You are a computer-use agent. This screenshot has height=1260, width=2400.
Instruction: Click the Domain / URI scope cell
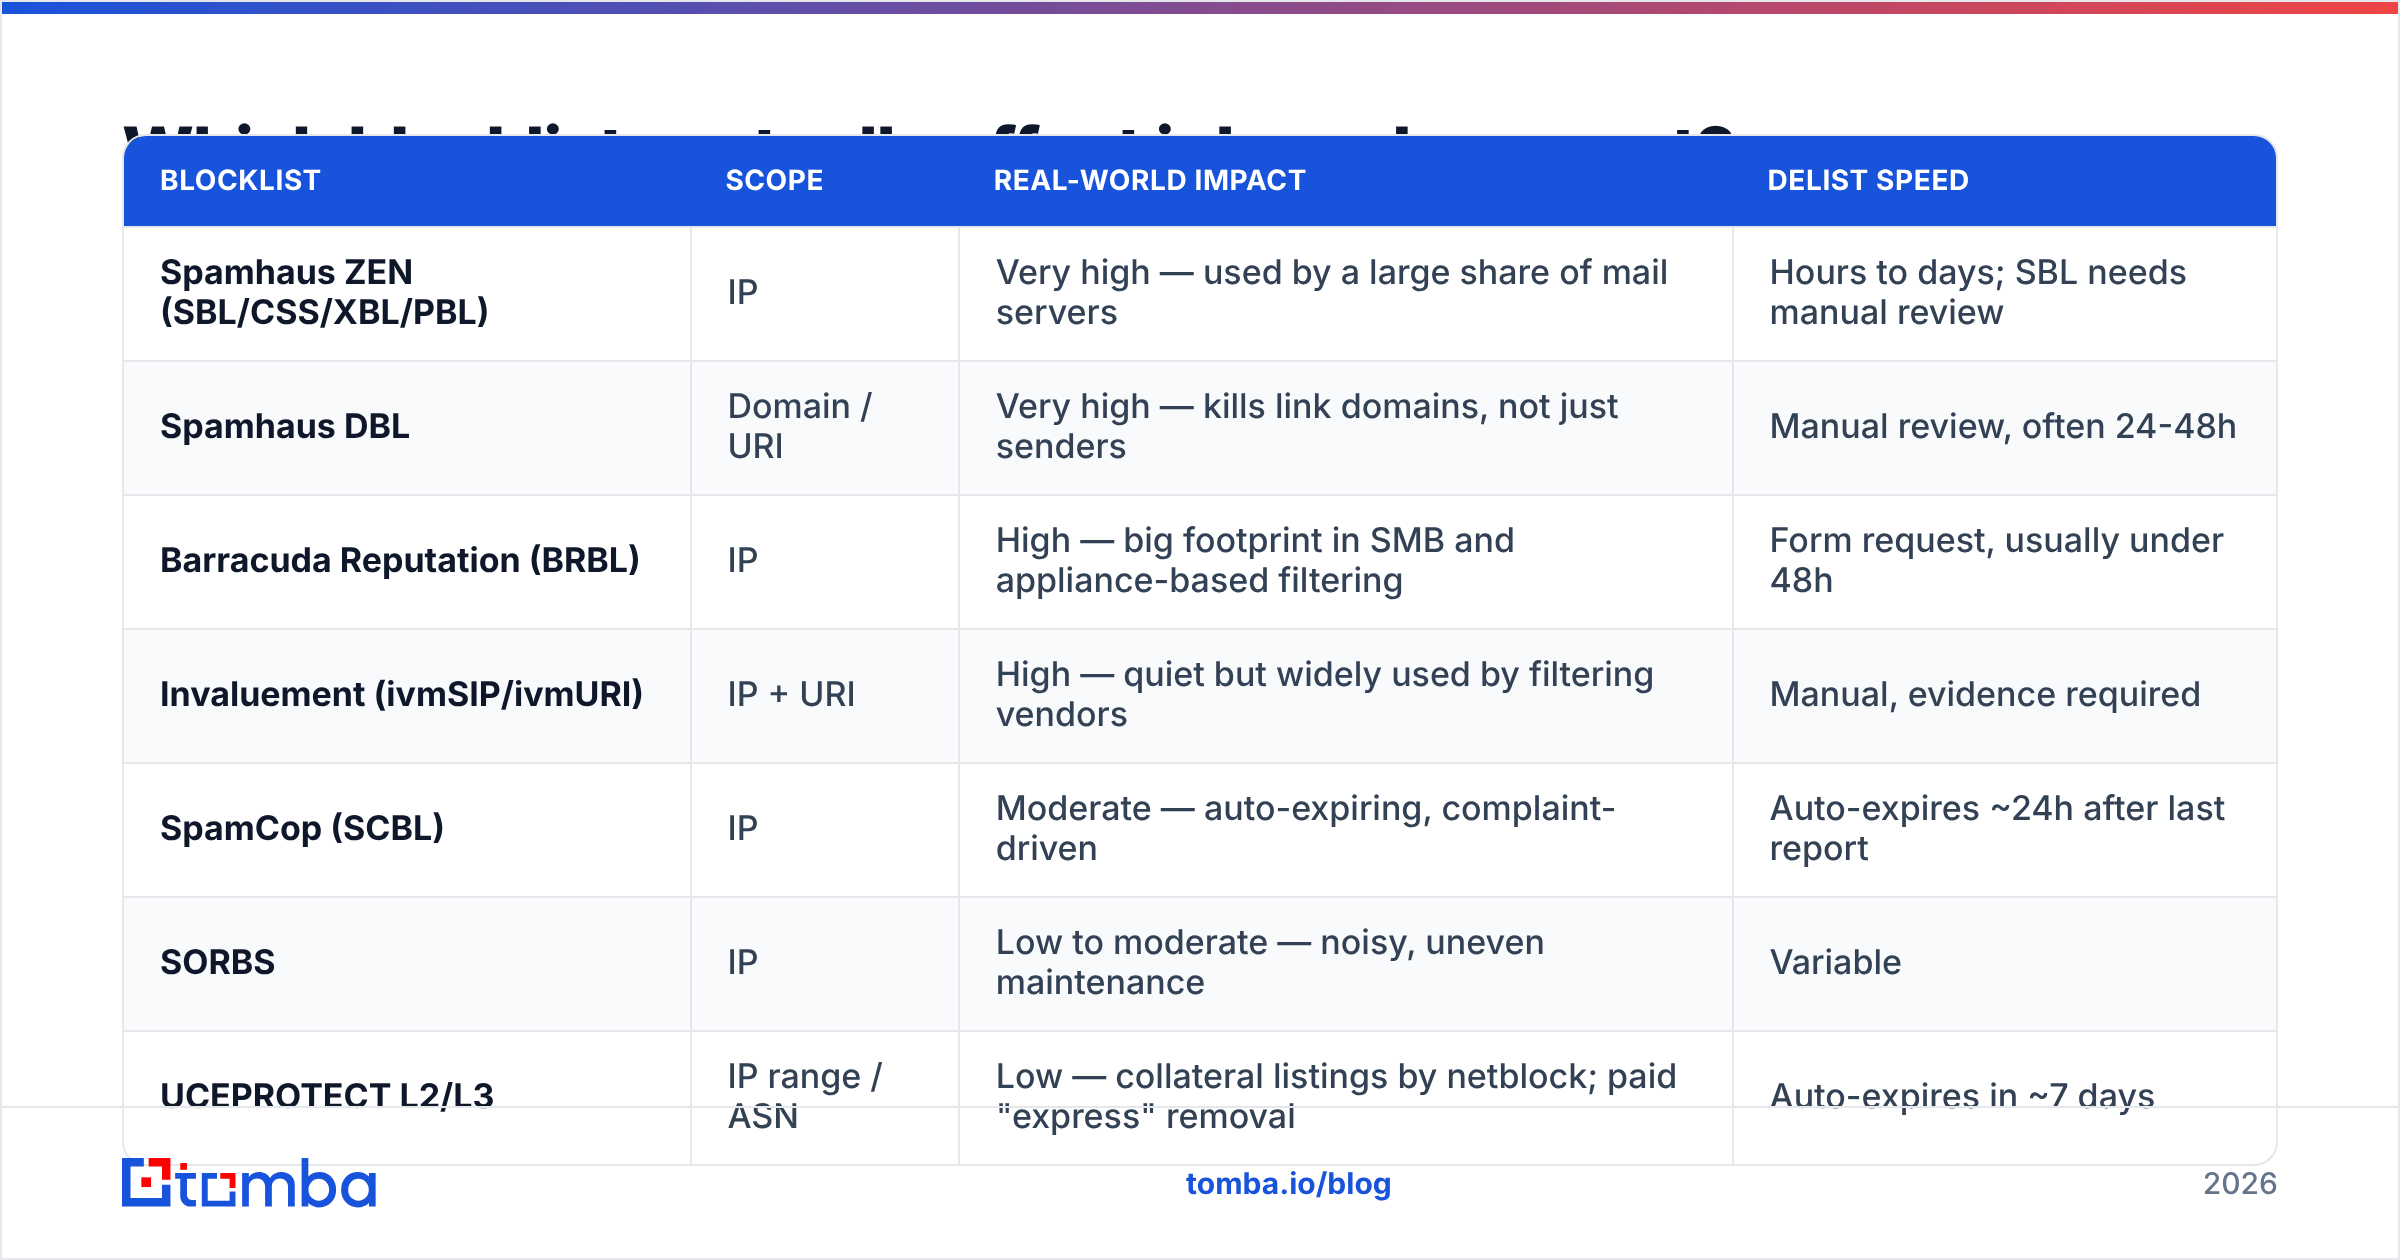point(825,427)
